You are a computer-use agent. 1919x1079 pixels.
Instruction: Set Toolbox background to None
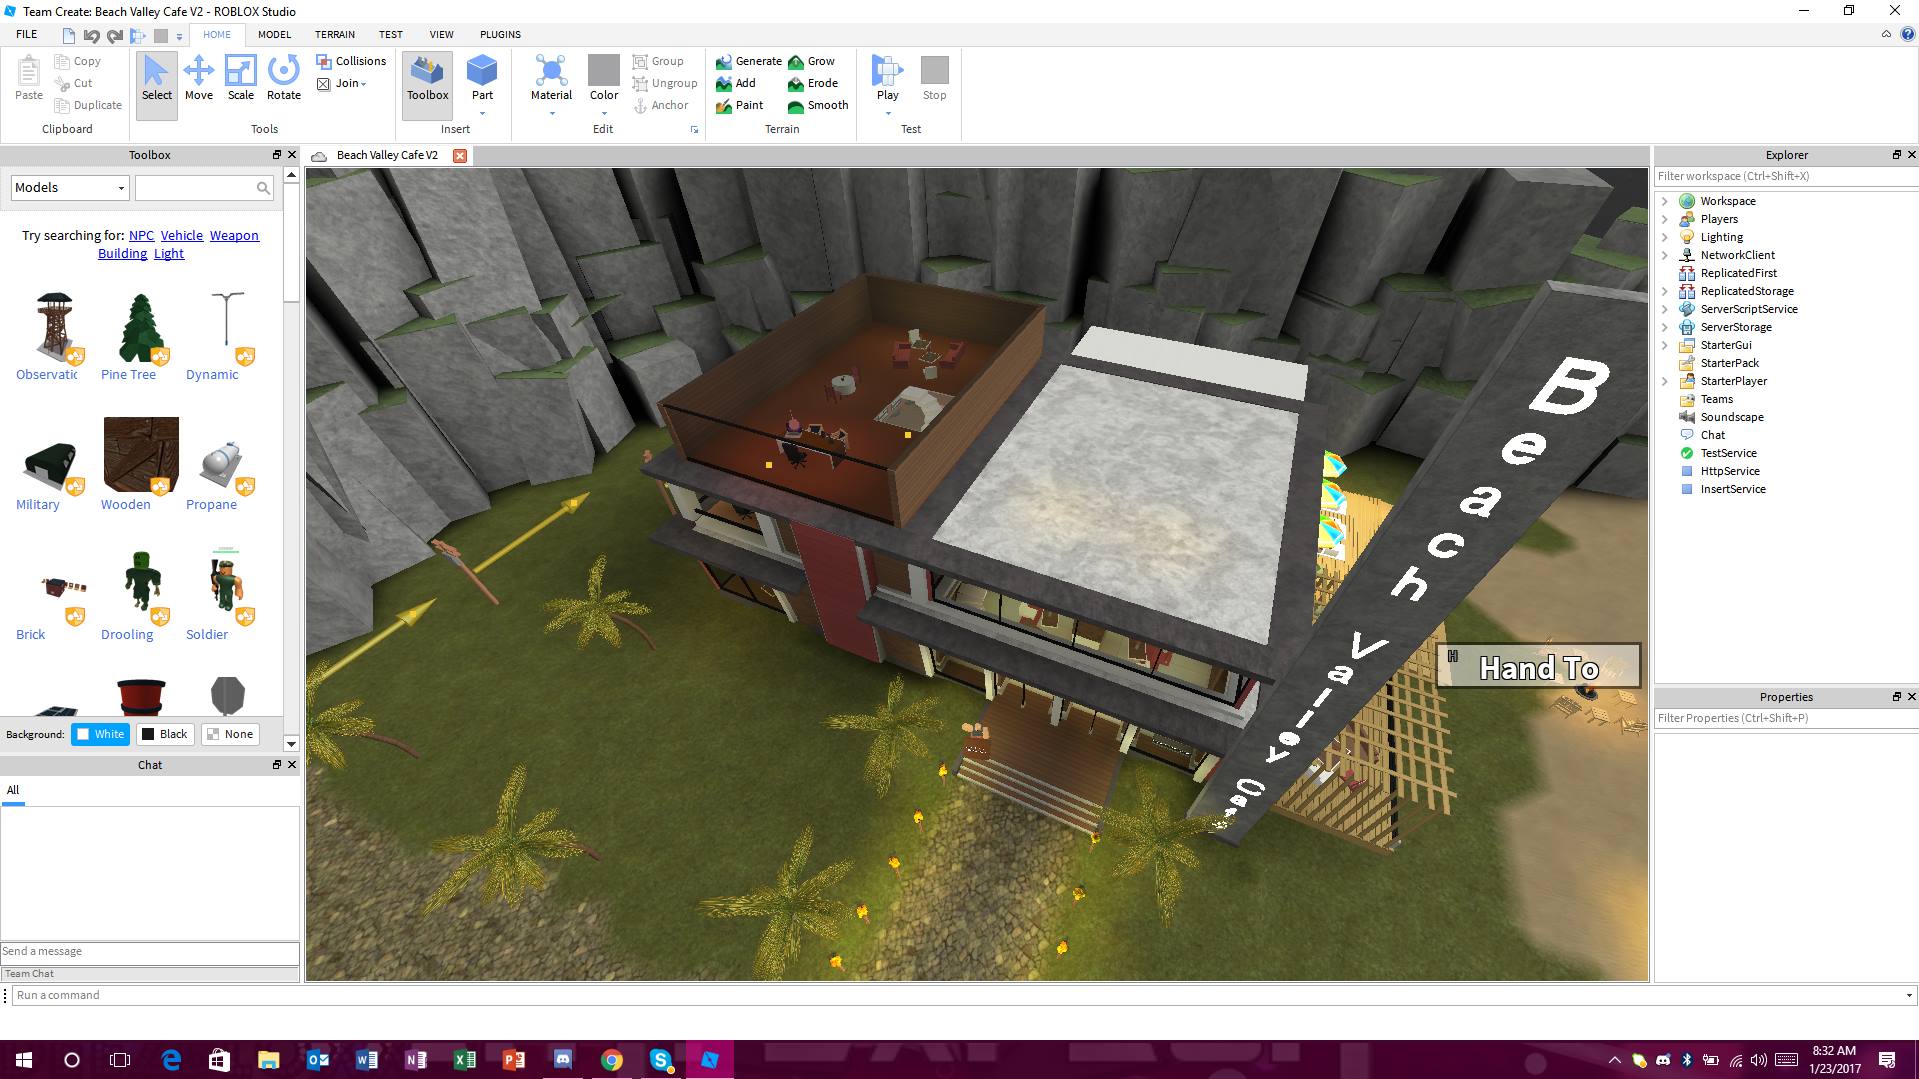(x=229, y=734)
